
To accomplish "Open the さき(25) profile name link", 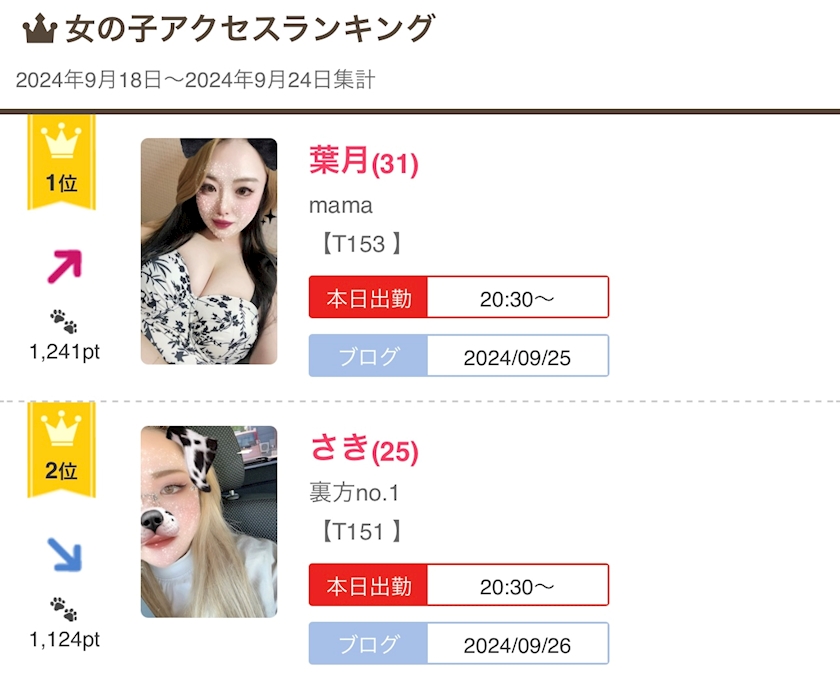I will click(x=363, y=449).
